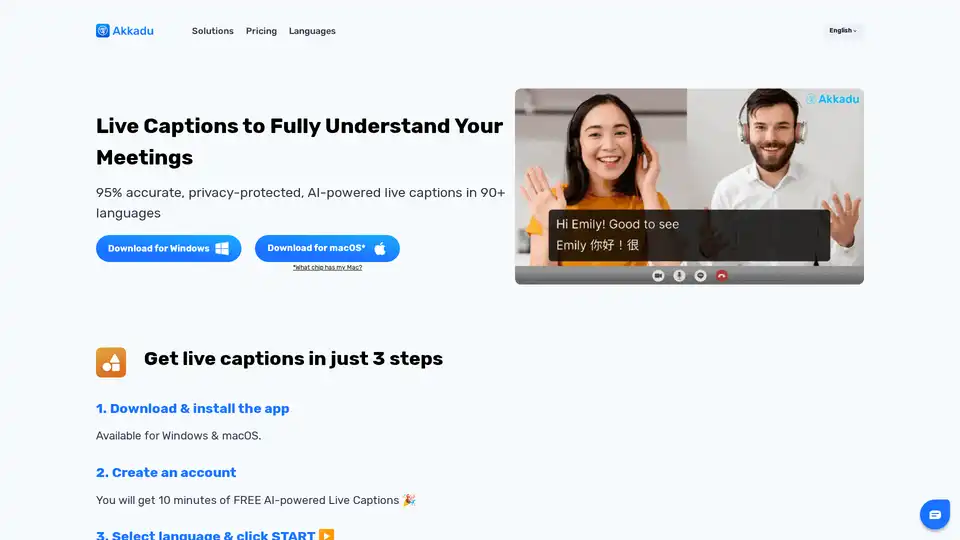Click the Akkadu logo icon in header
Viewport: 960px width, 540px height.
coord(103,31)
